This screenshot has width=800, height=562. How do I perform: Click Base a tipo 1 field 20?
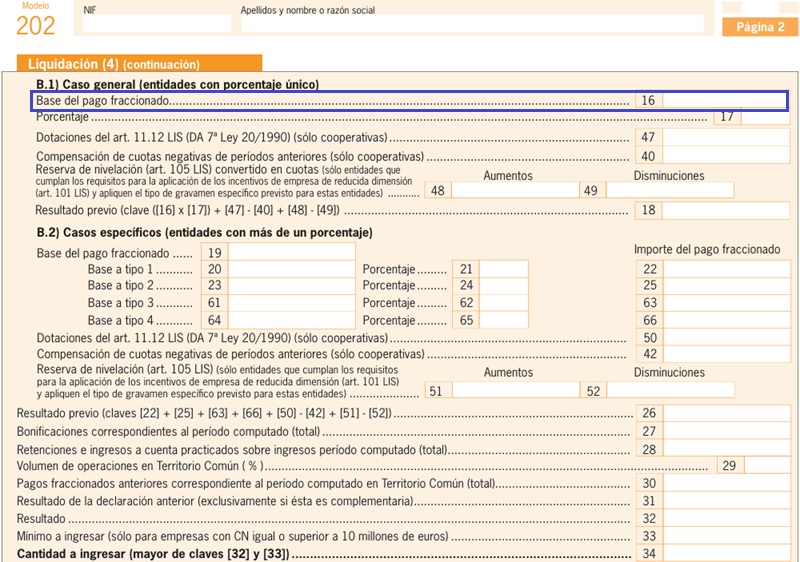(x=292, y=269)
